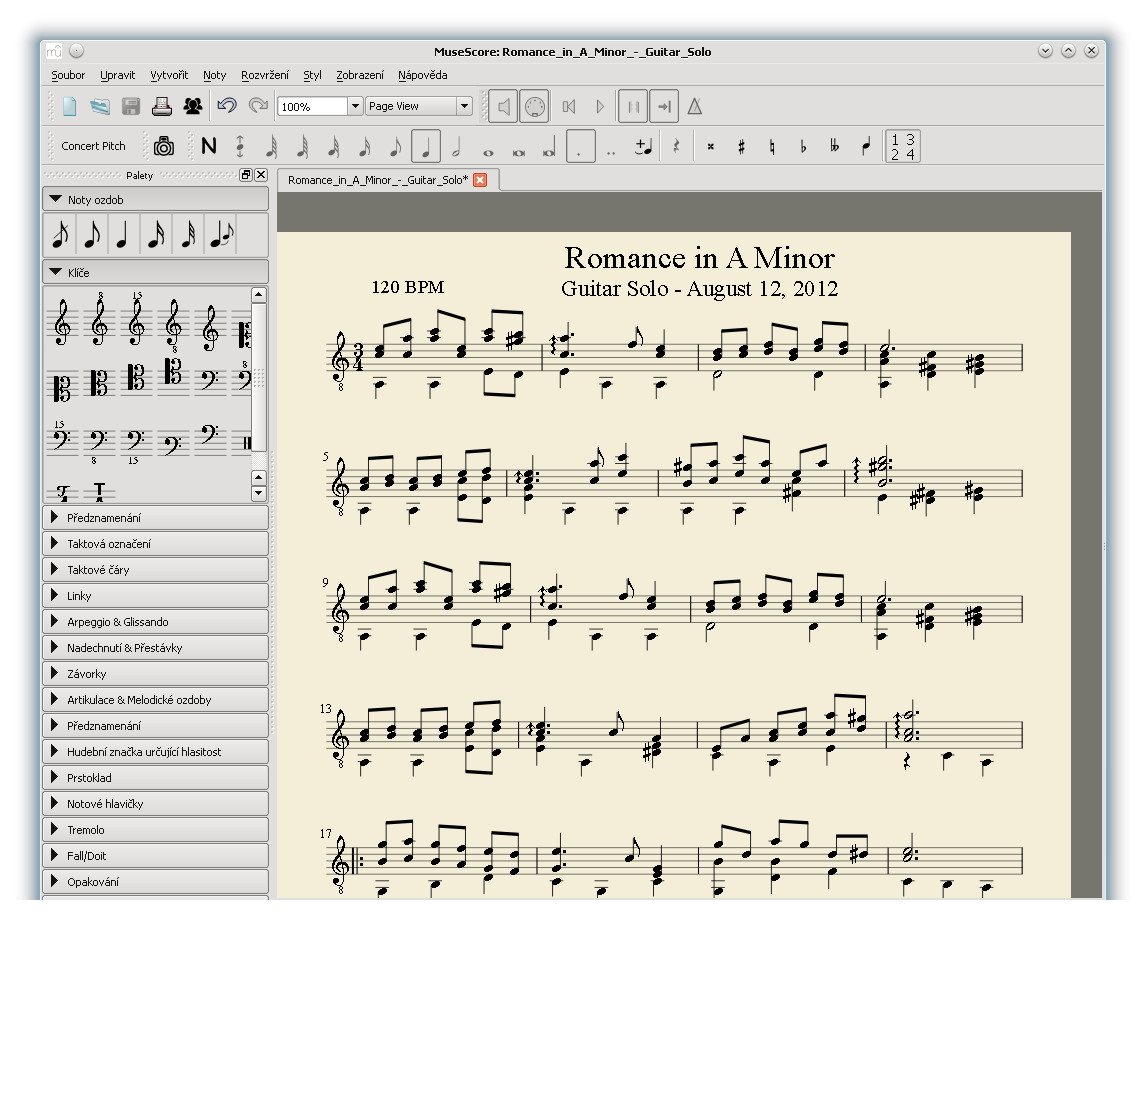Toggle the single augmentation dot button

coord(580,147)
